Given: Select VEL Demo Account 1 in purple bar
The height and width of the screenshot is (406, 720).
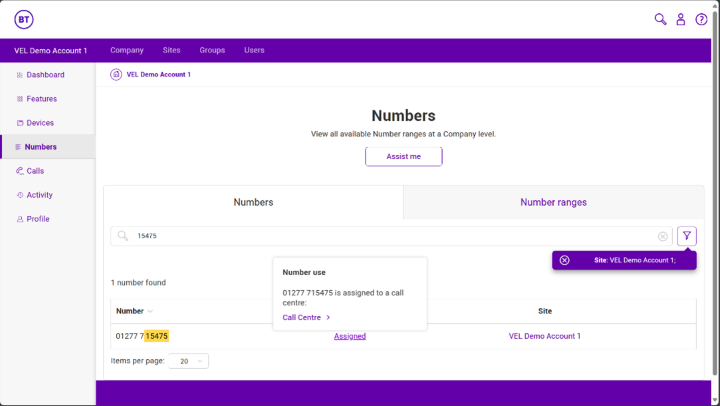Looking at the screenshot, I should coord(51,51).
